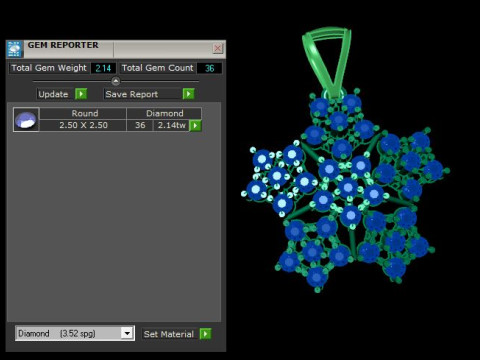The height and width of the screenshot is (360, 480).
Task: Click green arrow next to Set Material
Action: [205, 334]
